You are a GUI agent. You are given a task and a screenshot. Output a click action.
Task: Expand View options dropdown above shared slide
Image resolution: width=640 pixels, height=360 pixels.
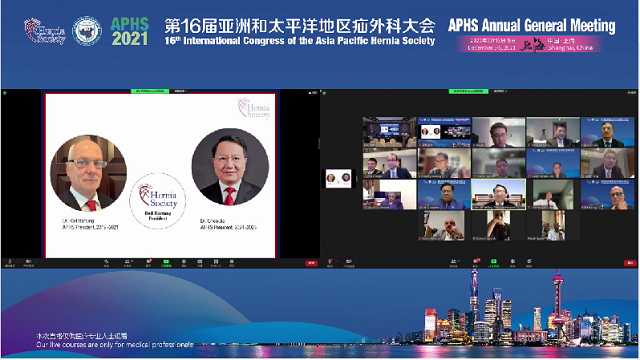click(x=180, y=91)
